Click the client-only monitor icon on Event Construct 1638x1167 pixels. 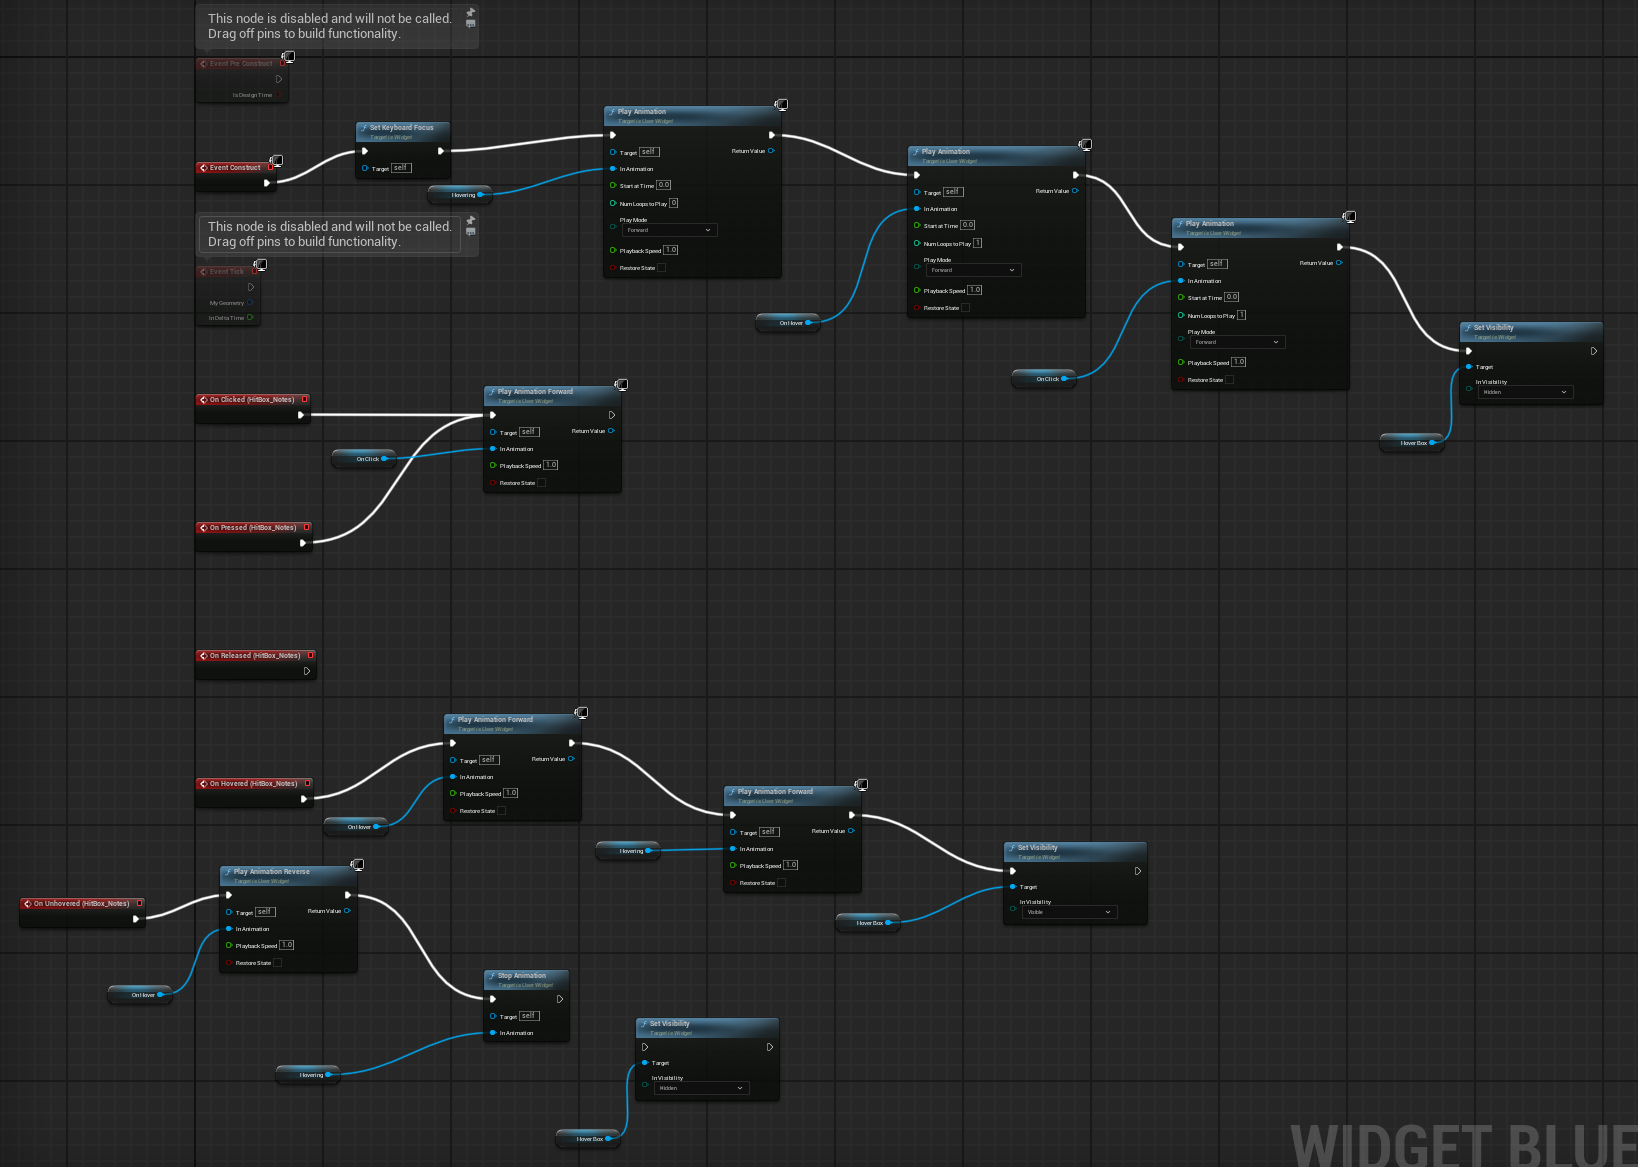[x=276, y=160]
